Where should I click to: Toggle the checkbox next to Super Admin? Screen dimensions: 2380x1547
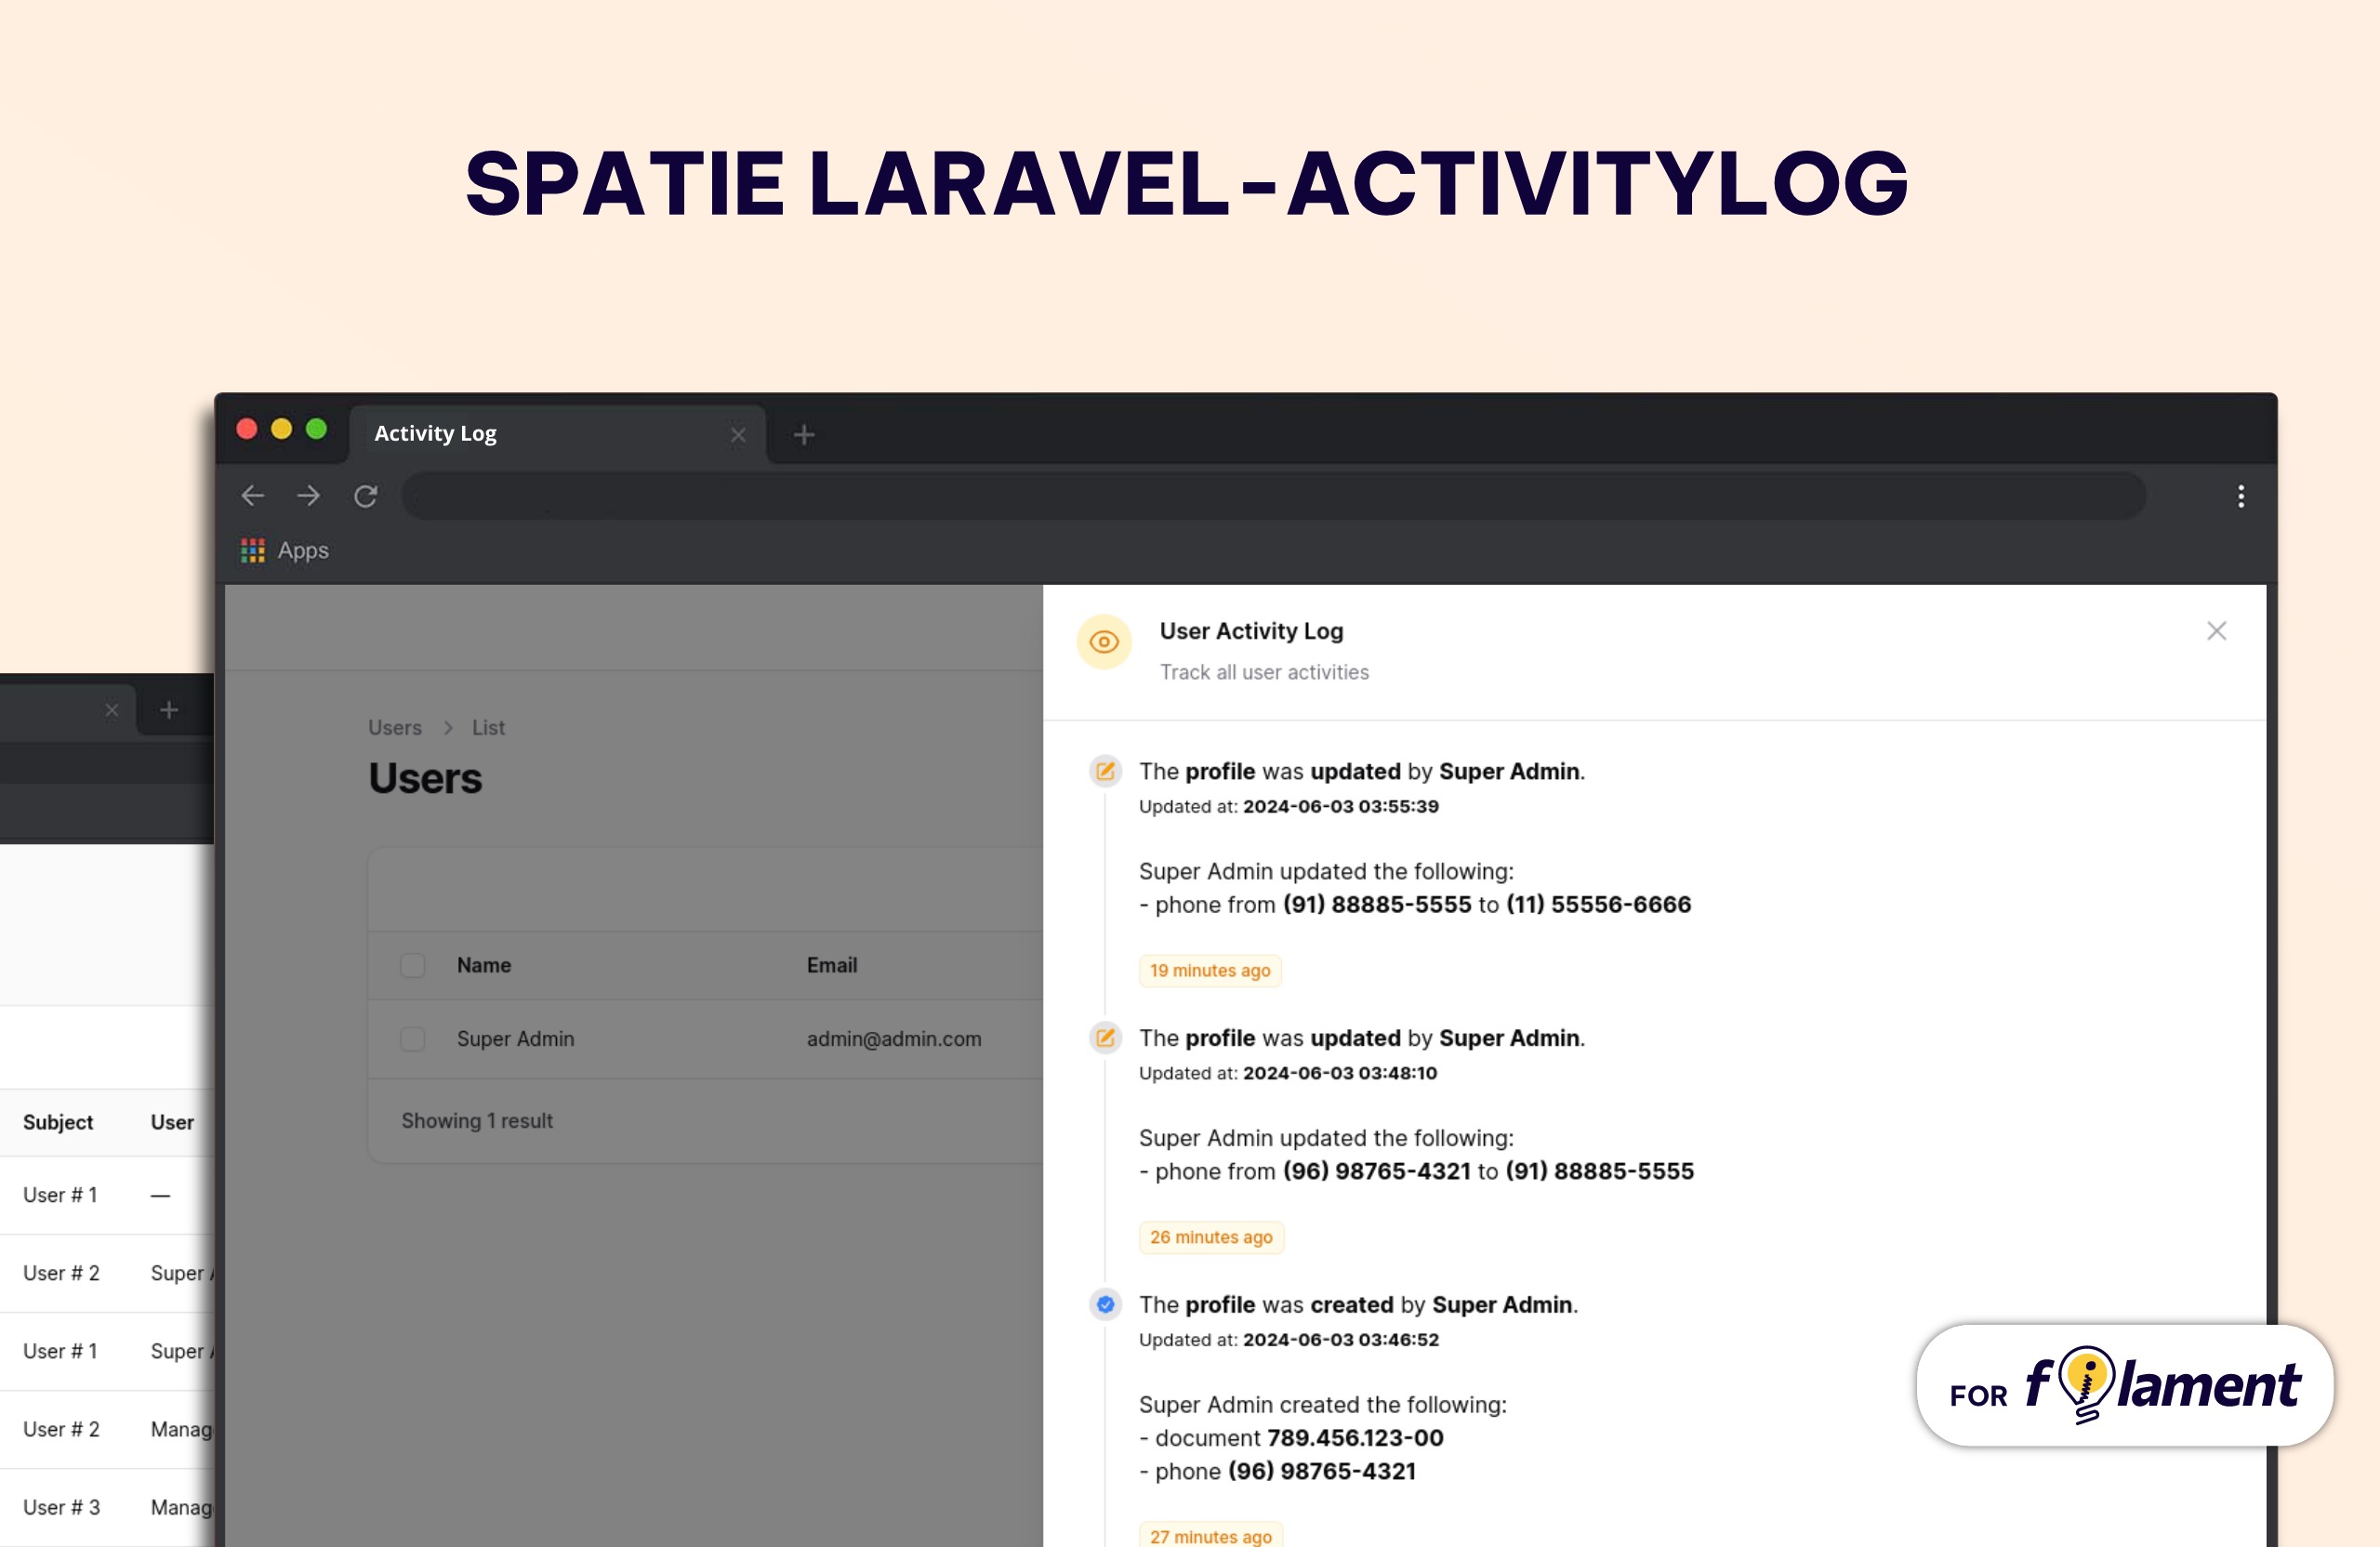tap(411, 1038)
